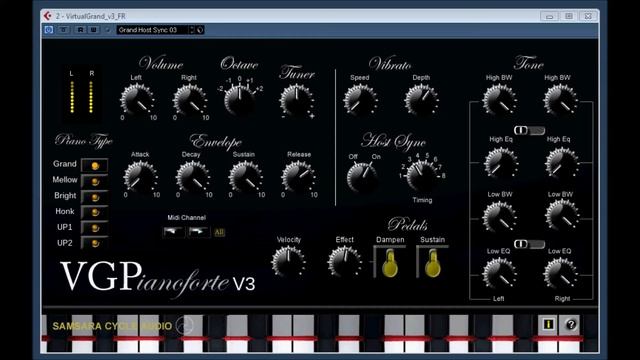
Task: Click the Write automation W button
Action: click(93, 30)
